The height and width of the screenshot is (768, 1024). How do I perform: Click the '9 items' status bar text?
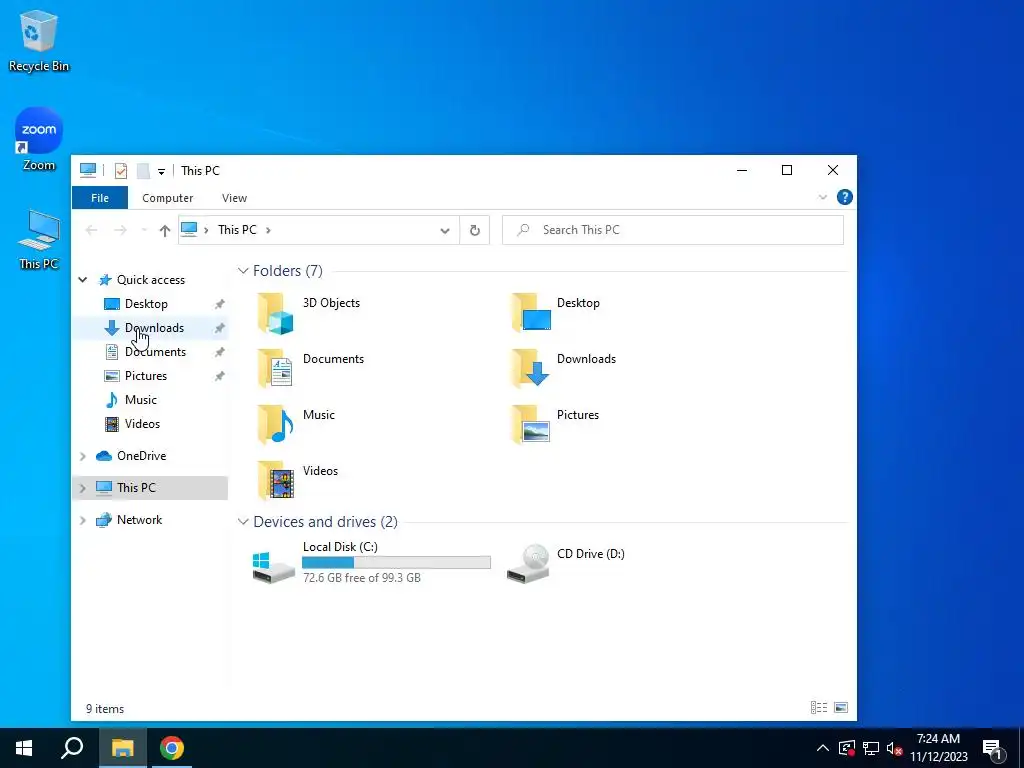pos(105,709)
